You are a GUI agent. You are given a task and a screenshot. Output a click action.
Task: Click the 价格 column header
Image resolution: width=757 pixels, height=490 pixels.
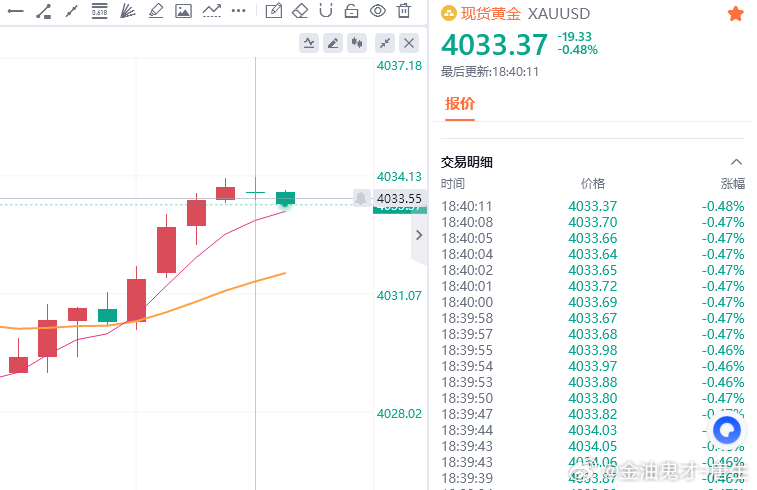(593, 183)
